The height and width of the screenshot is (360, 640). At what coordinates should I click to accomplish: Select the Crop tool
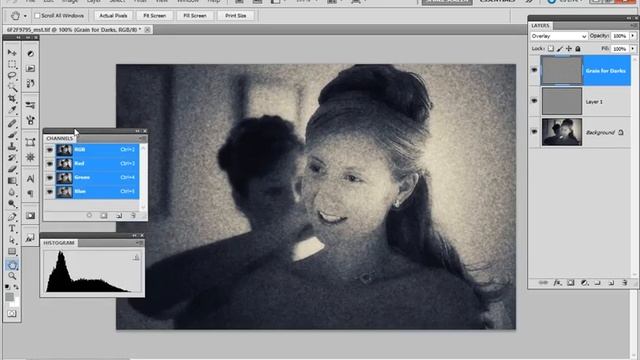tap(12, 98)
